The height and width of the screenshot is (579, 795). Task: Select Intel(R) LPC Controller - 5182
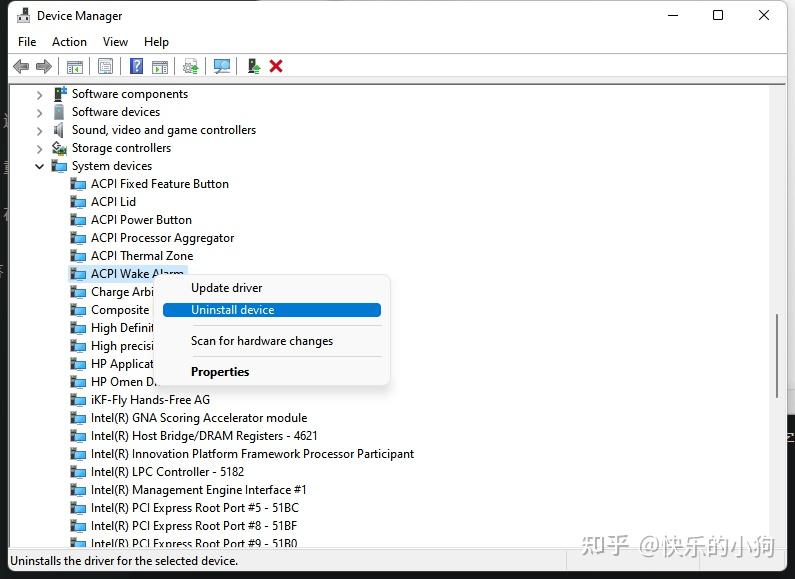point(167,472)
